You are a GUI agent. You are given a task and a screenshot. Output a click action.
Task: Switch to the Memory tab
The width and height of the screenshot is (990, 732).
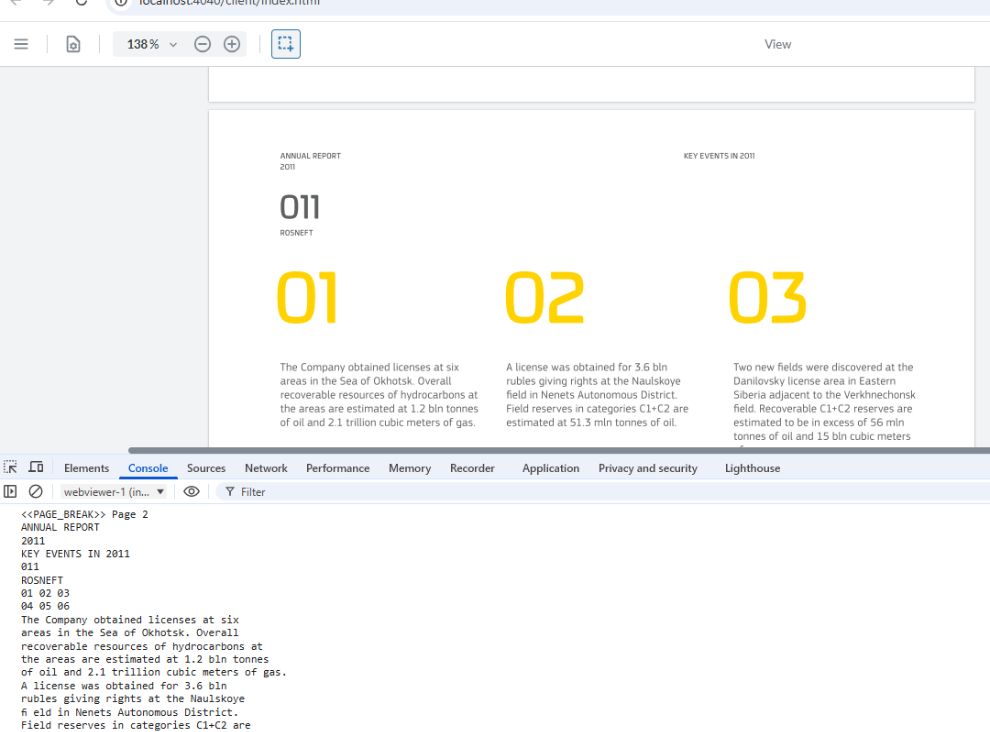(x=410, y=468)
